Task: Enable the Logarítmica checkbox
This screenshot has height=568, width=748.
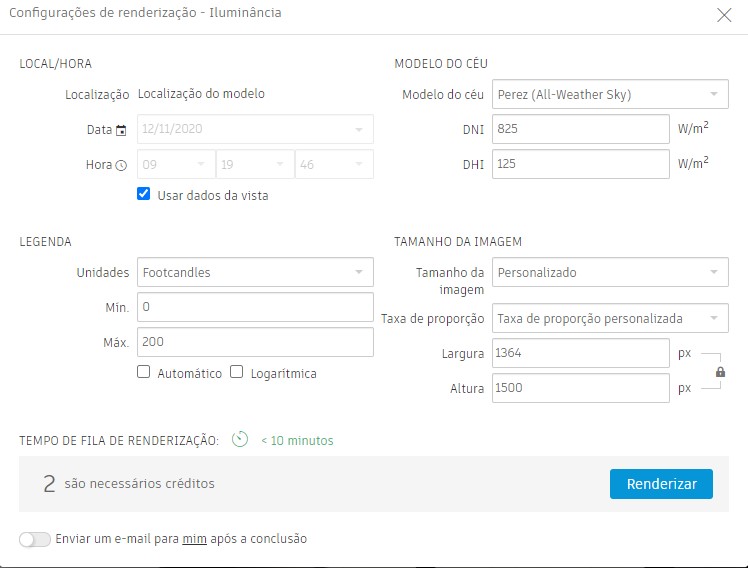Action: point(237,373)
